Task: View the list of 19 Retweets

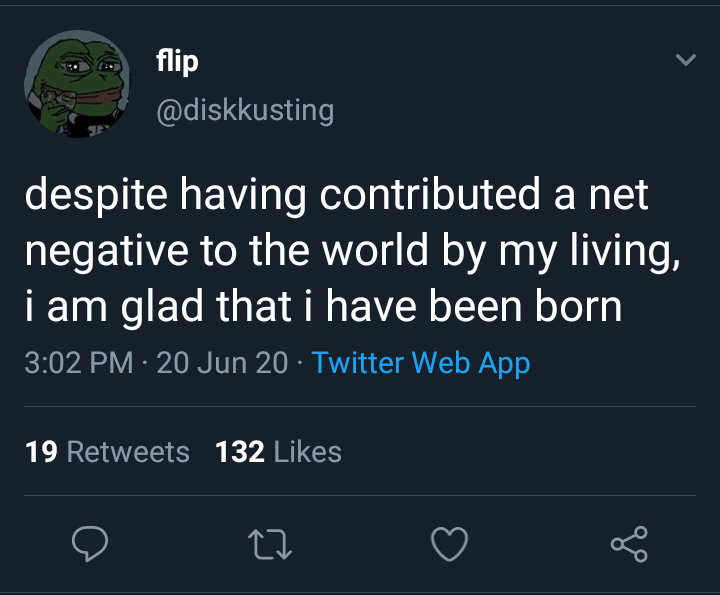Action: point(107,452)
